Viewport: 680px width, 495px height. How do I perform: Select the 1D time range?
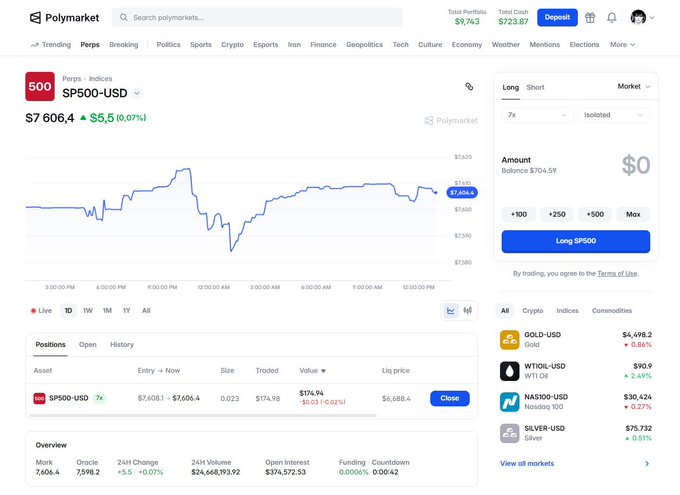click(x=69, y=311)
